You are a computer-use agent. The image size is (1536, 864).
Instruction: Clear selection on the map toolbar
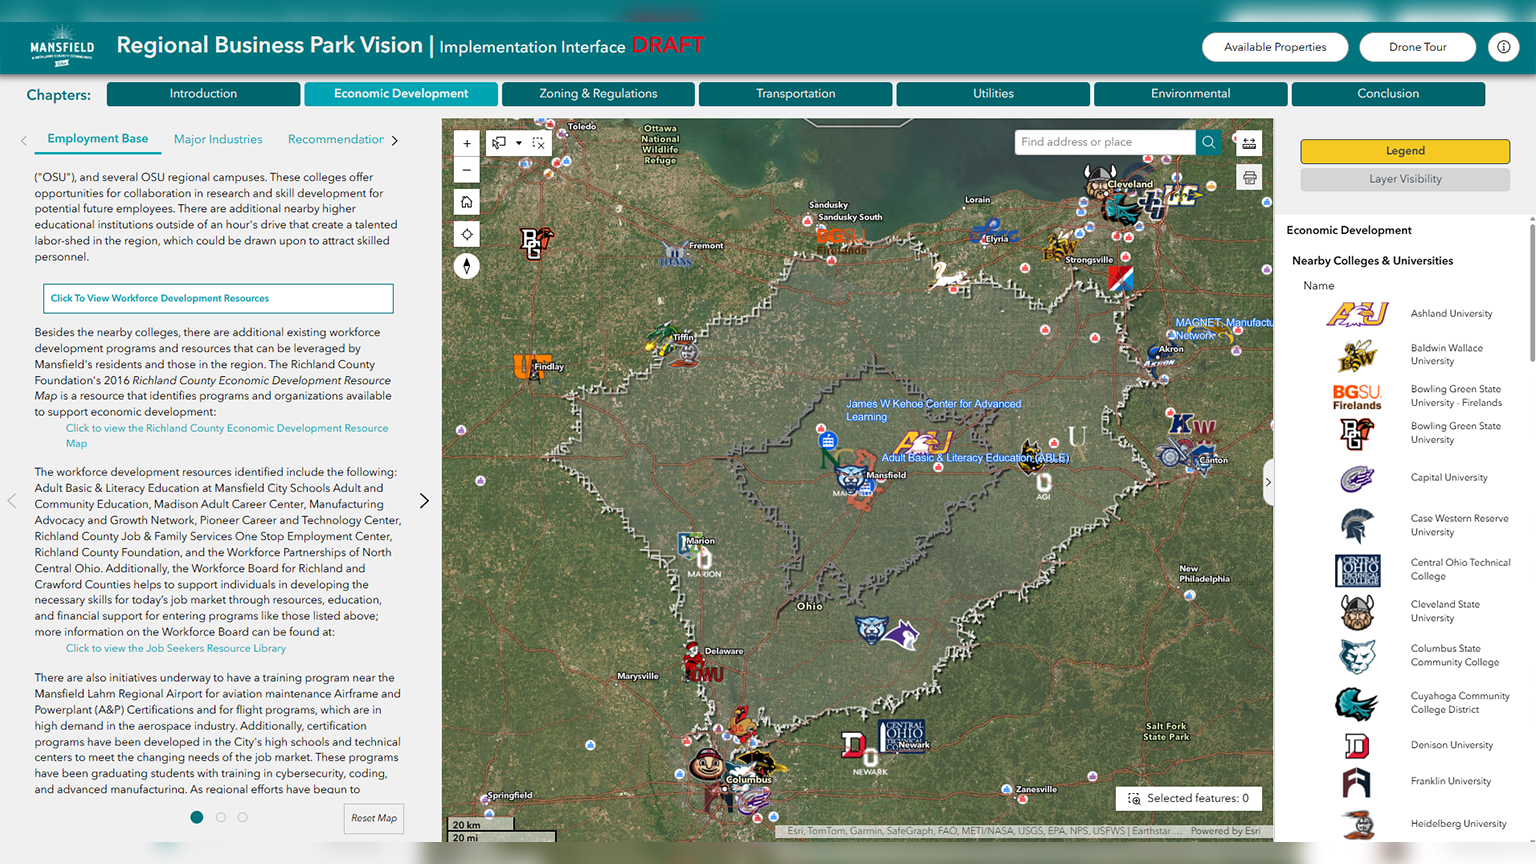[539, 143]
